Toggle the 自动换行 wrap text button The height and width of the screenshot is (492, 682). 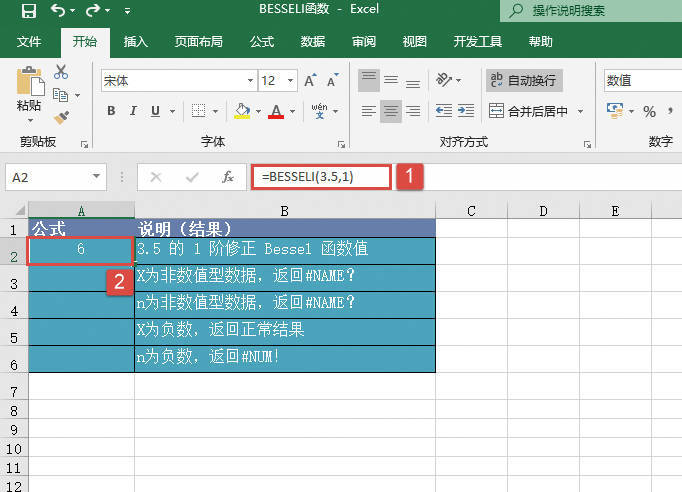click(x=522, y=81)
